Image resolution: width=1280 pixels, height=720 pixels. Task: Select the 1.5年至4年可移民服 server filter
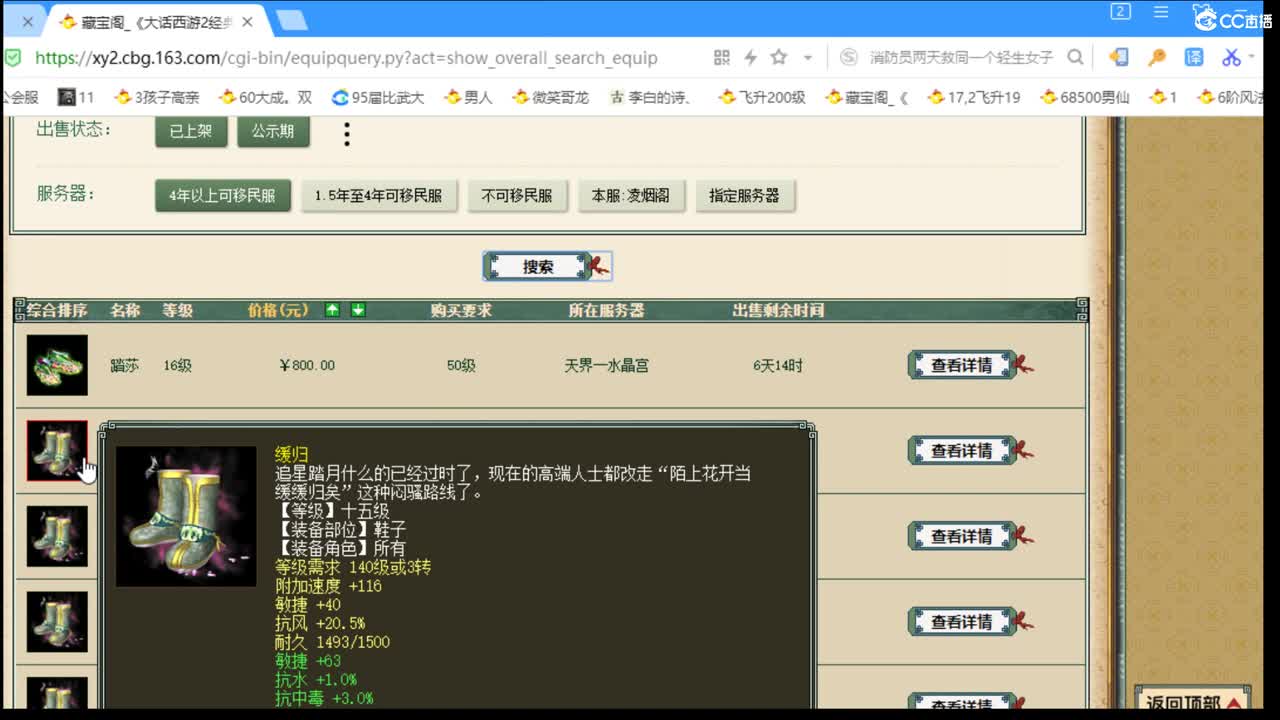pyautogui.click(x=378, y=196)
